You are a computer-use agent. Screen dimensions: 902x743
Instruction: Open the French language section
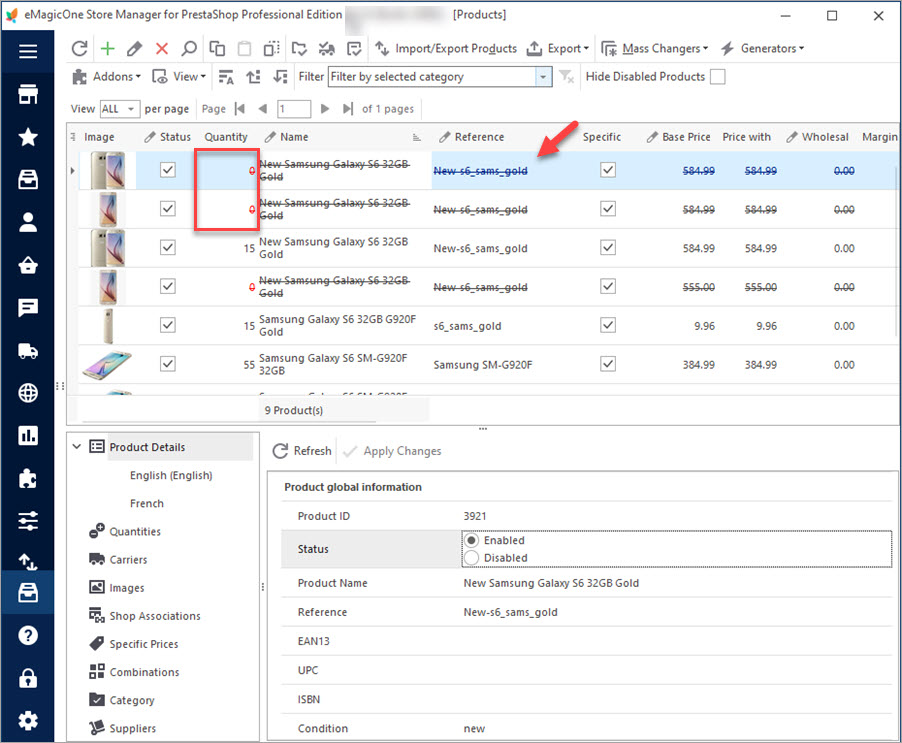[x=147, y=504]
